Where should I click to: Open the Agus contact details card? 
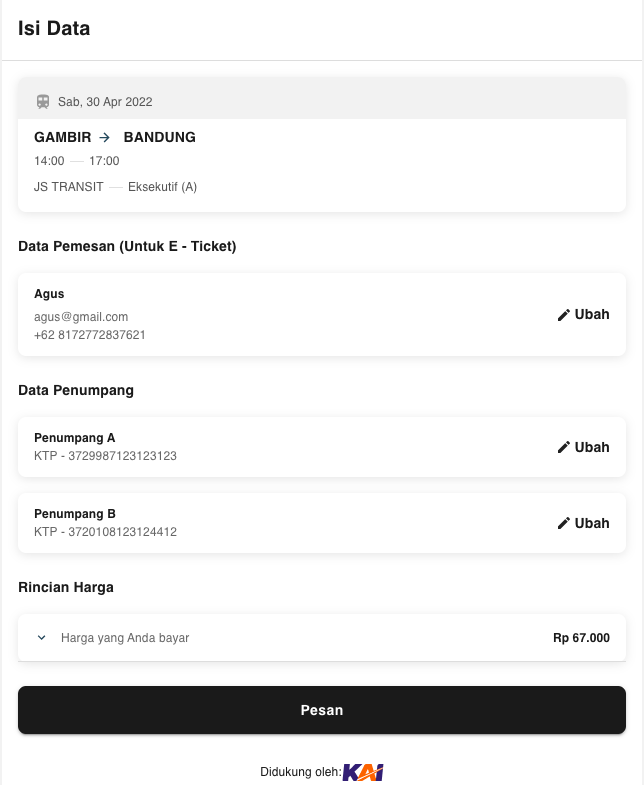322,314
